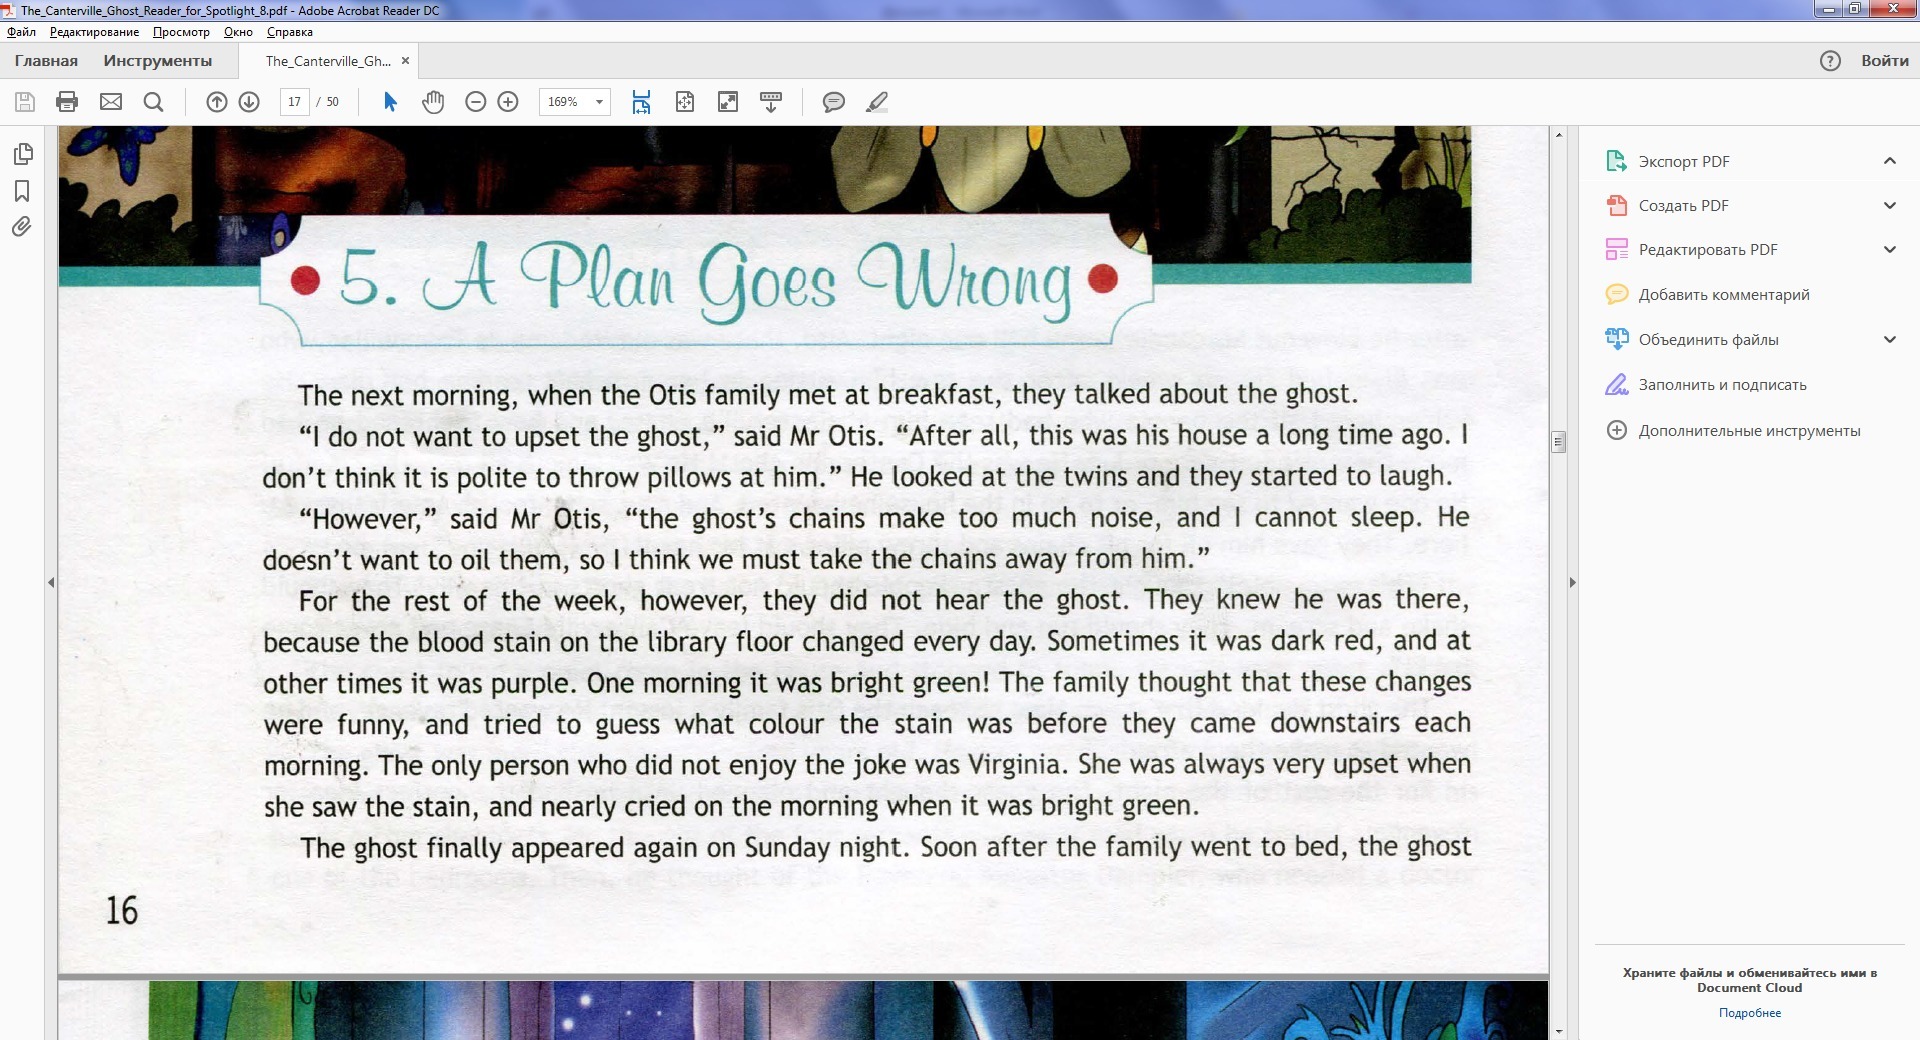This screenshot has height=1040, width=1920.
Task: Open the Файл menu
Action: tap(21, 32)
